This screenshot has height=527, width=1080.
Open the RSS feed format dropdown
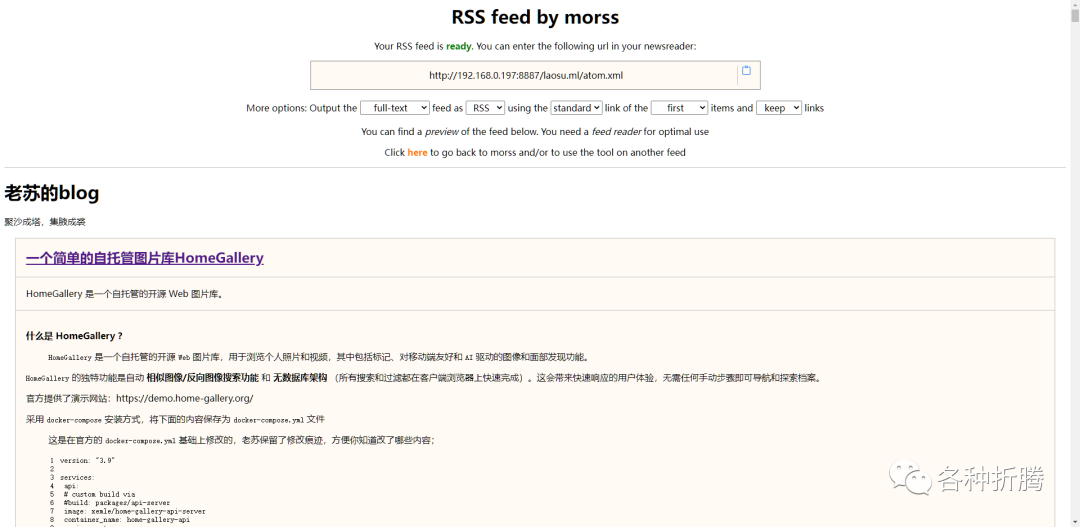[x=485, y=108]
